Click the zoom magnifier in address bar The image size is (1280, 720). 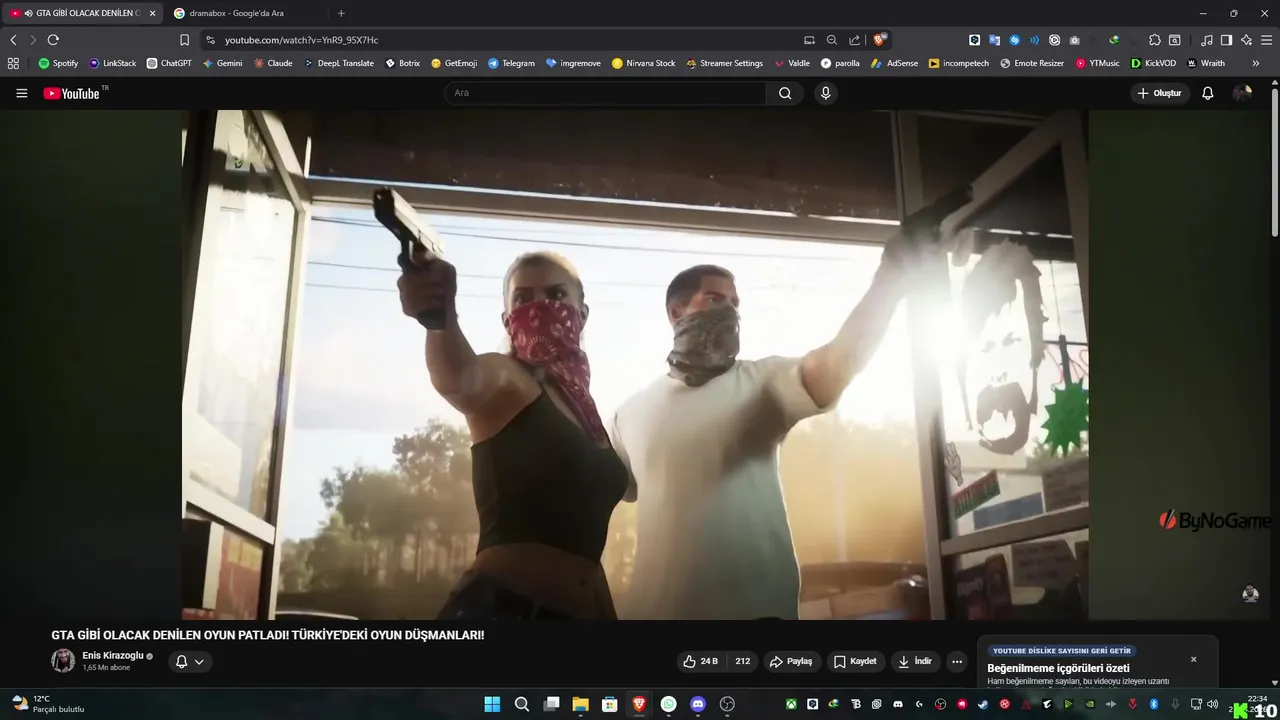(832, 40)
